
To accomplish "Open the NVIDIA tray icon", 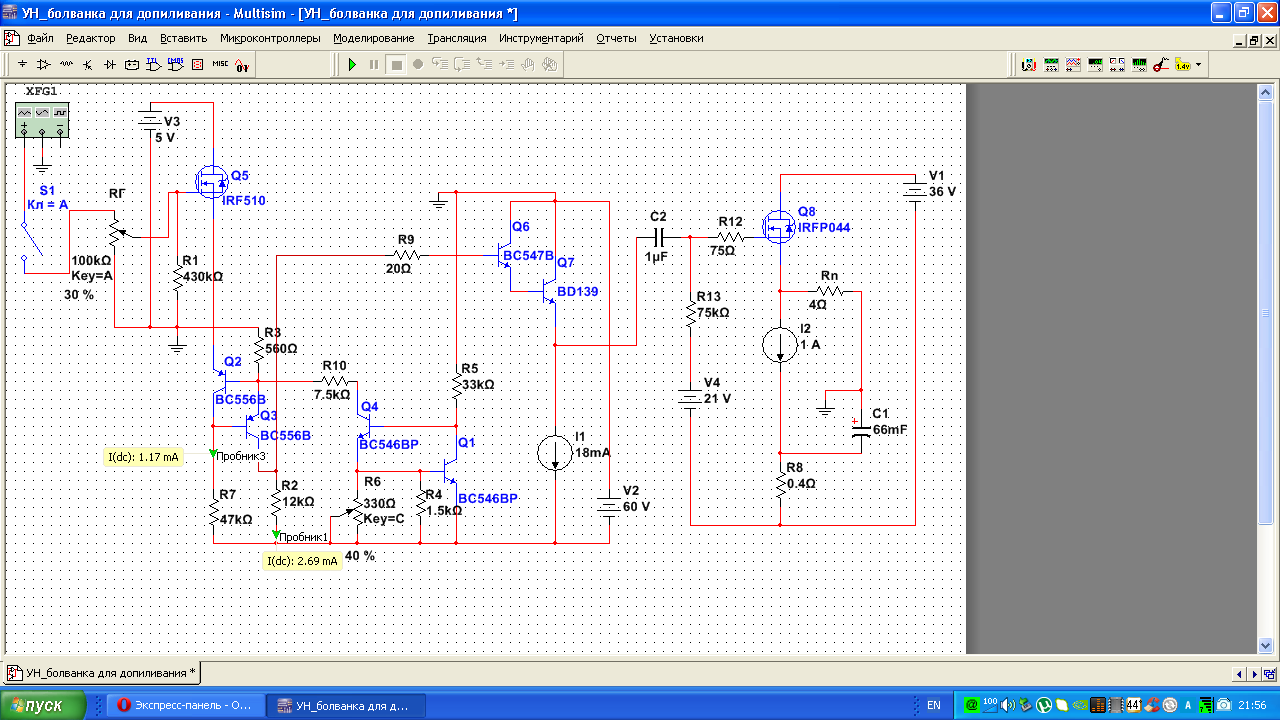I will click(1080, 705).
